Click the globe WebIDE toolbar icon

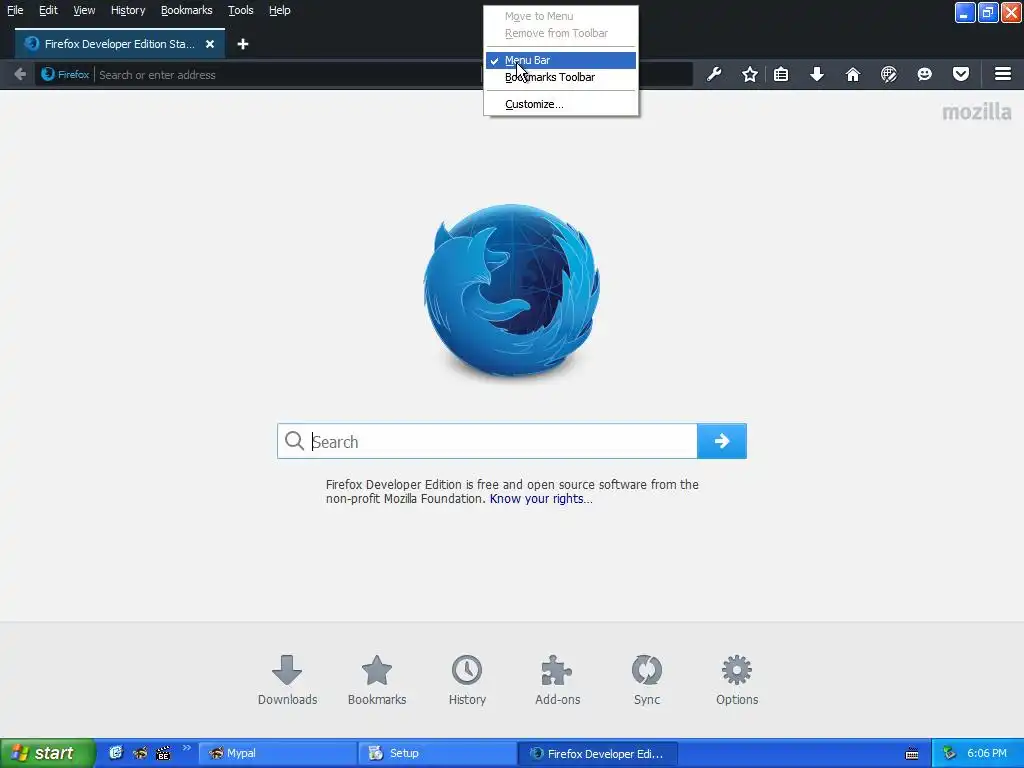[889, 74]
